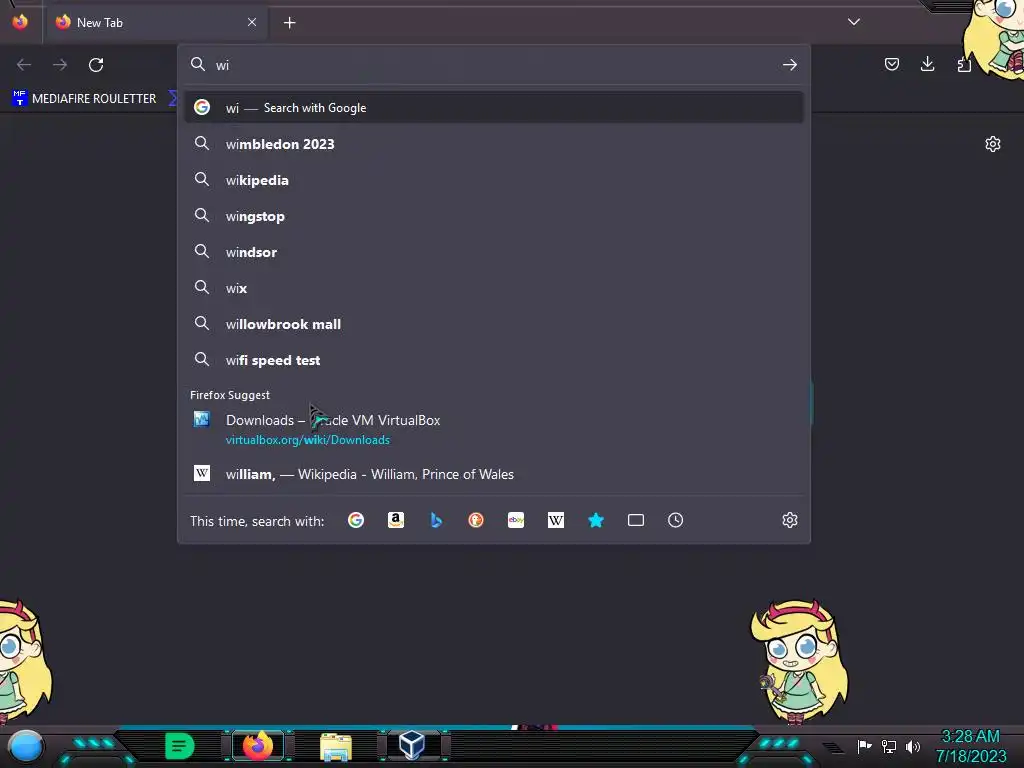Open search settings gear in dropdown

(x=790, y=520)
